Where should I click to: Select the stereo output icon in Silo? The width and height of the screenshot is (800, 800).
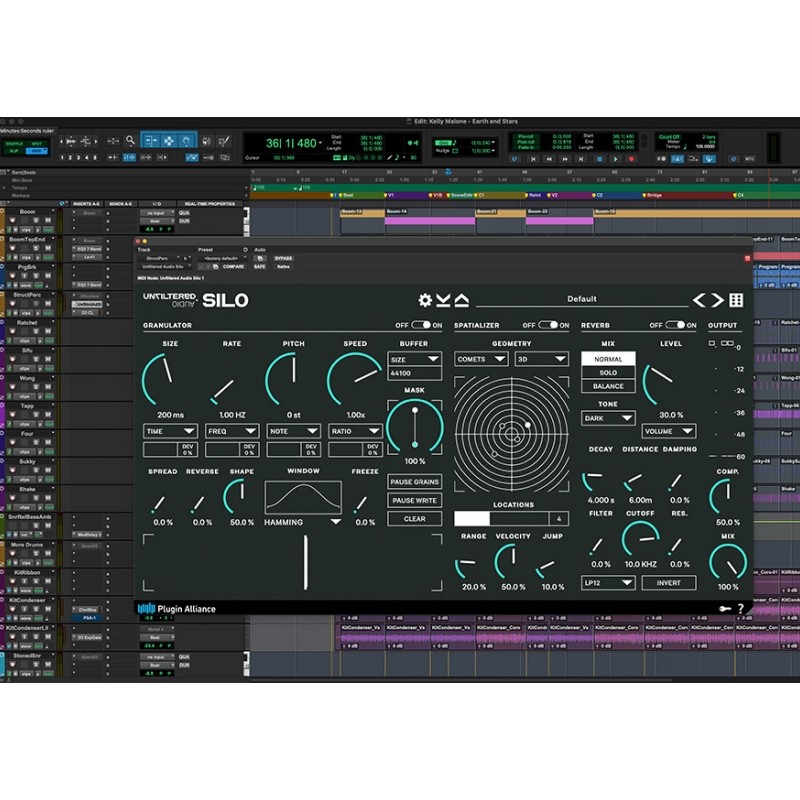727,343
